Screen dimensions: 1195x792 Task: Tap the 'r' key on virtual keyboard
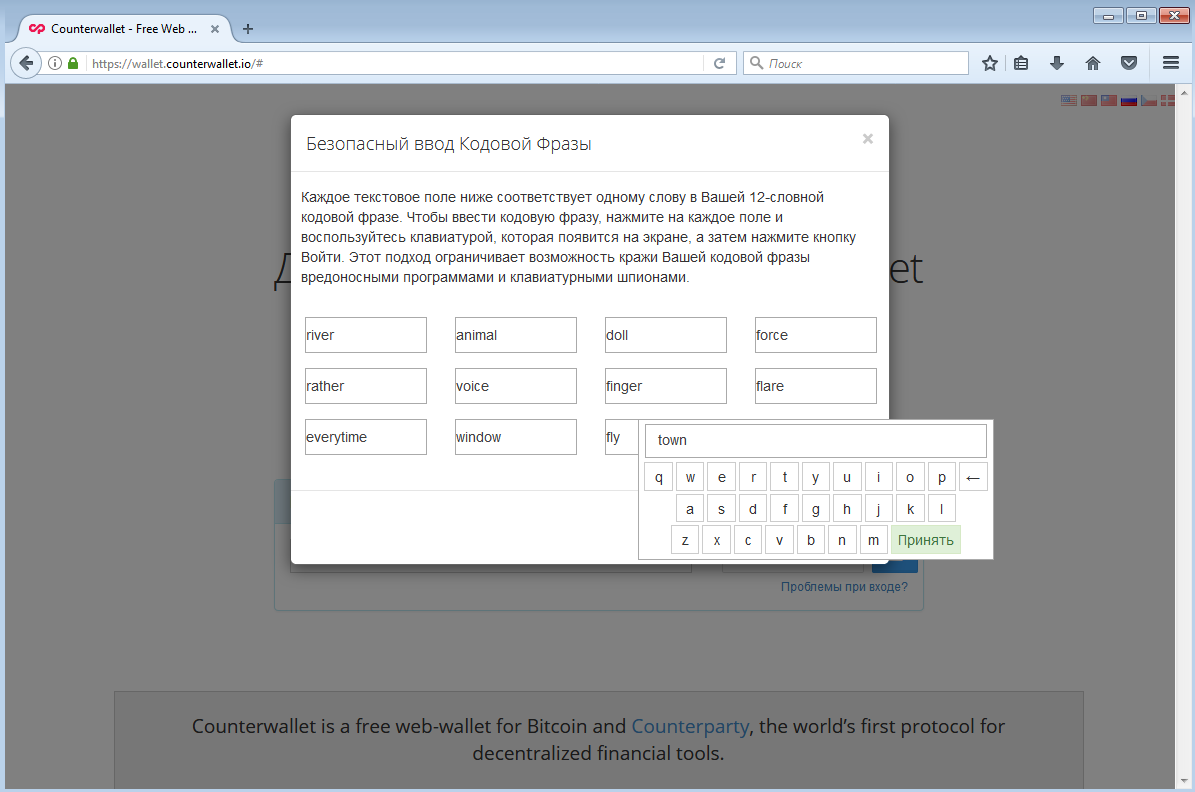click(x=753, y=477)
